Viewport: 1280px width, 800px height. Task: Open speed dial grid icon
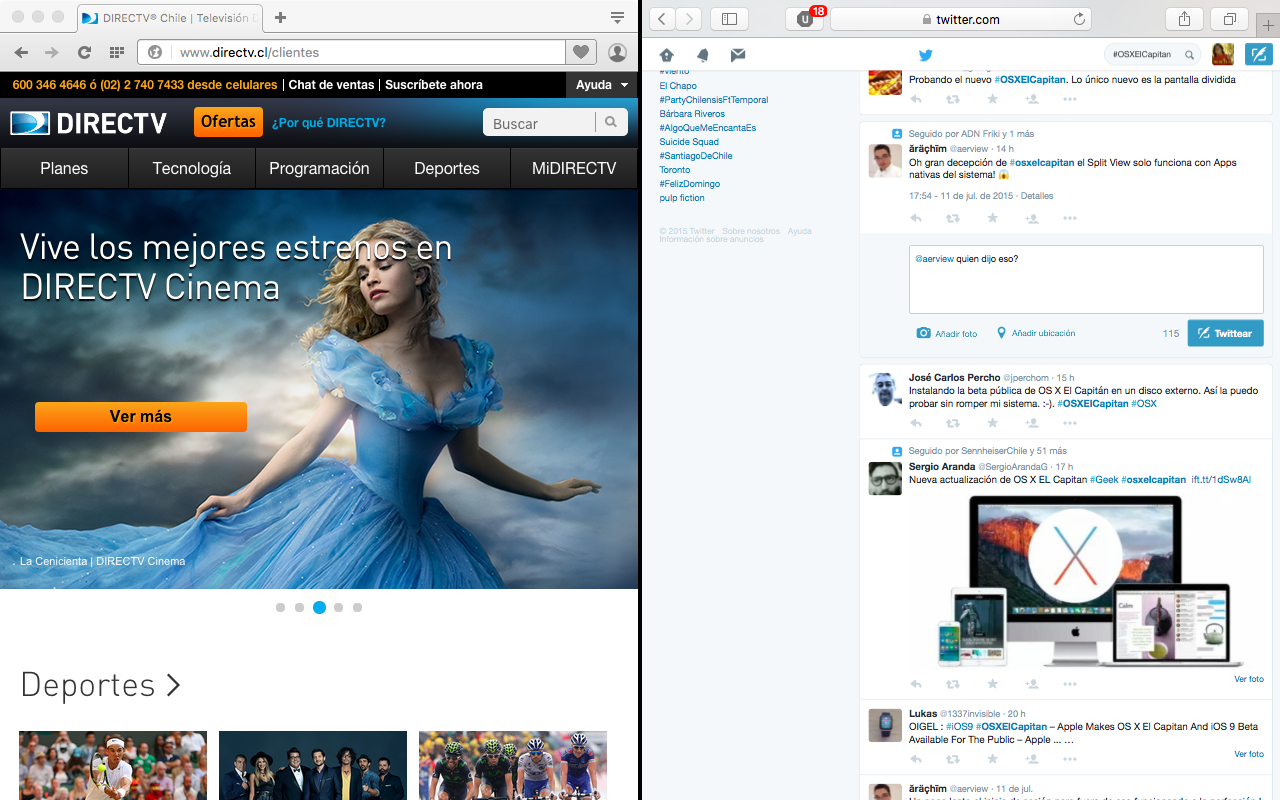116,52
